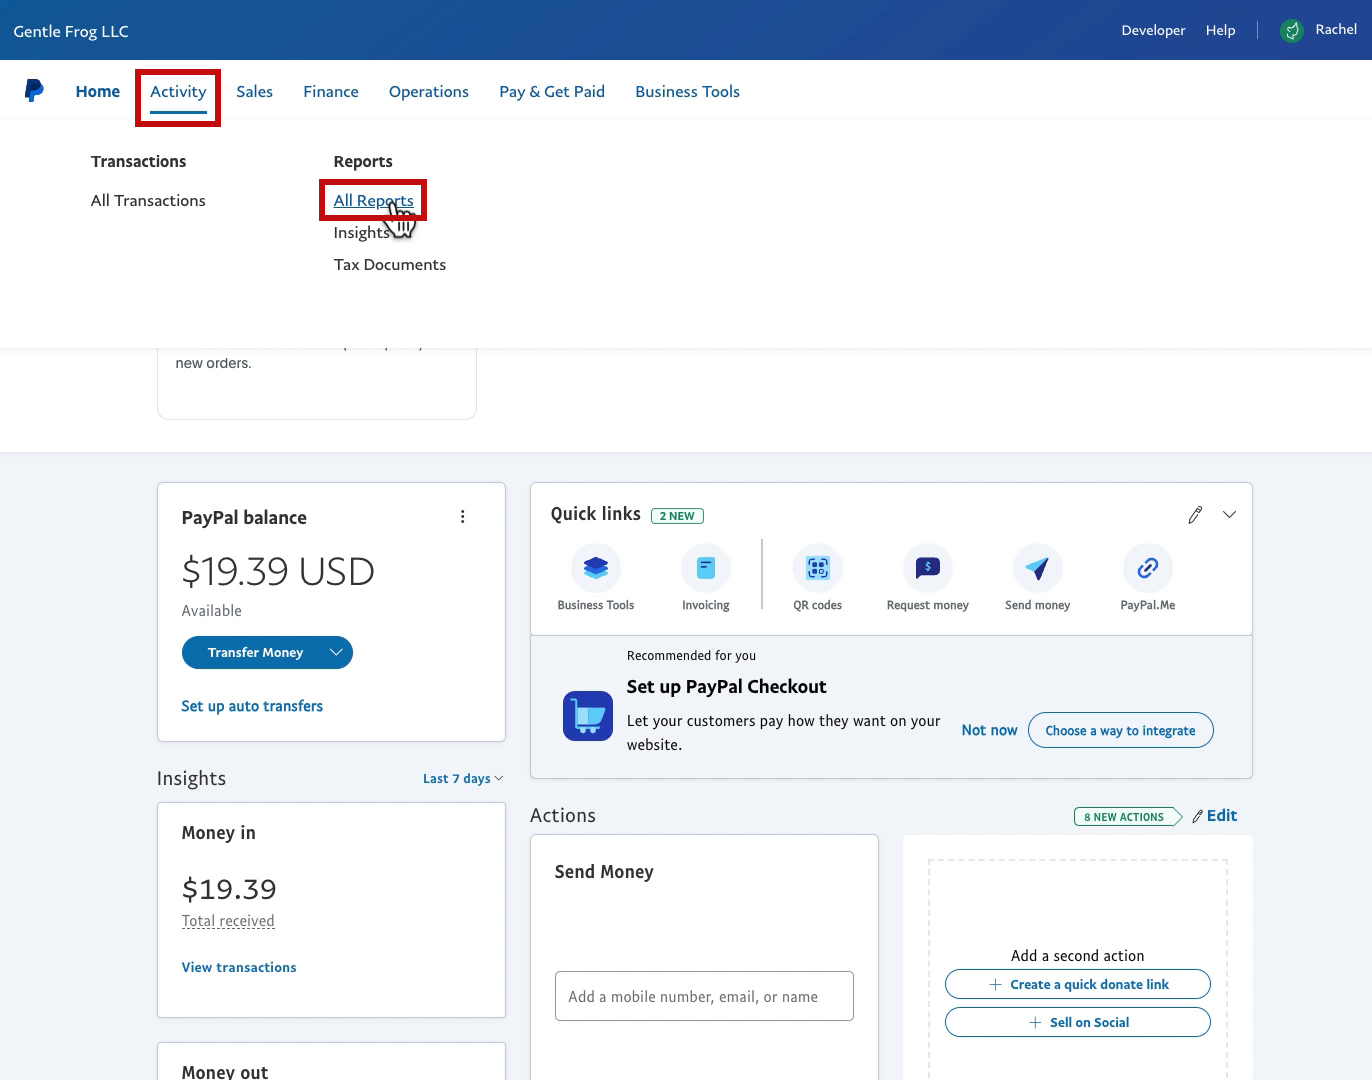The height and width of the screenshot is (1080, 1372).
Task: Select Tax Documents in the Reports submenu
Action: click(390, 265)
